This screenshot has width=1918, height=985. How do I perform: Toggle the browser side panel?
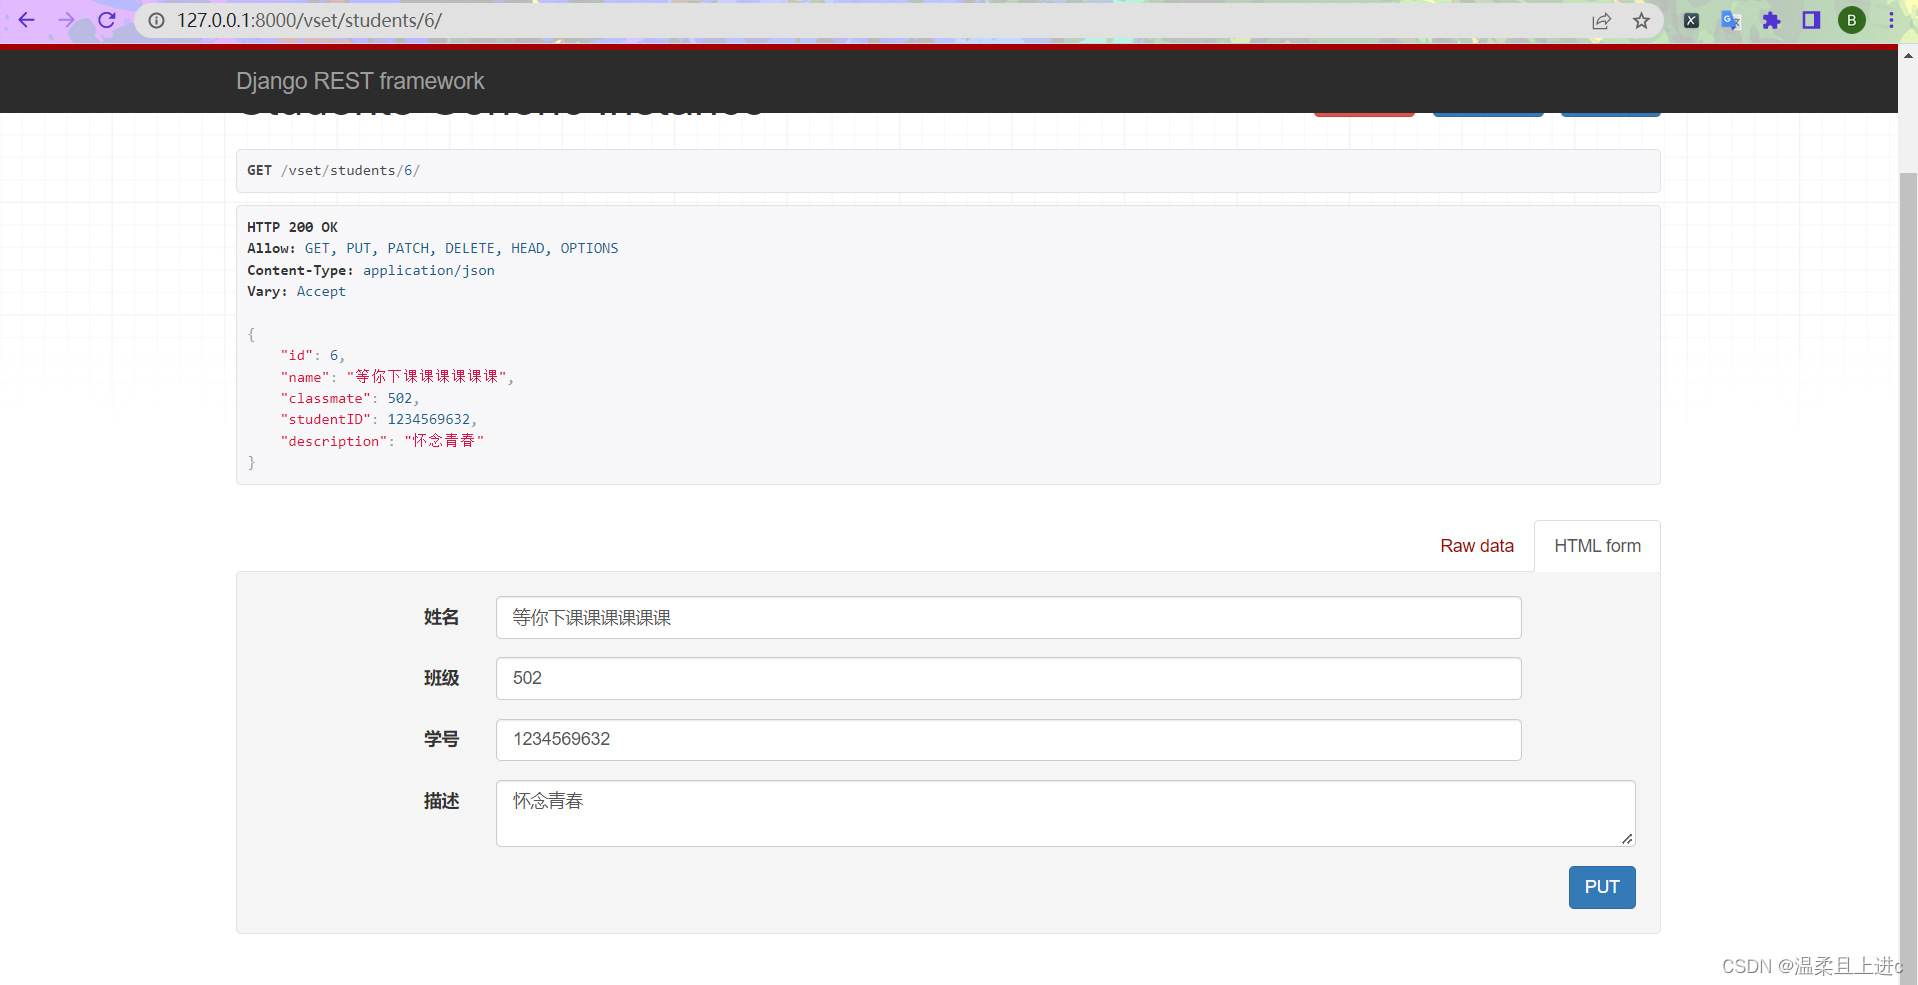pyautogui.click(x=1811, y=20)
